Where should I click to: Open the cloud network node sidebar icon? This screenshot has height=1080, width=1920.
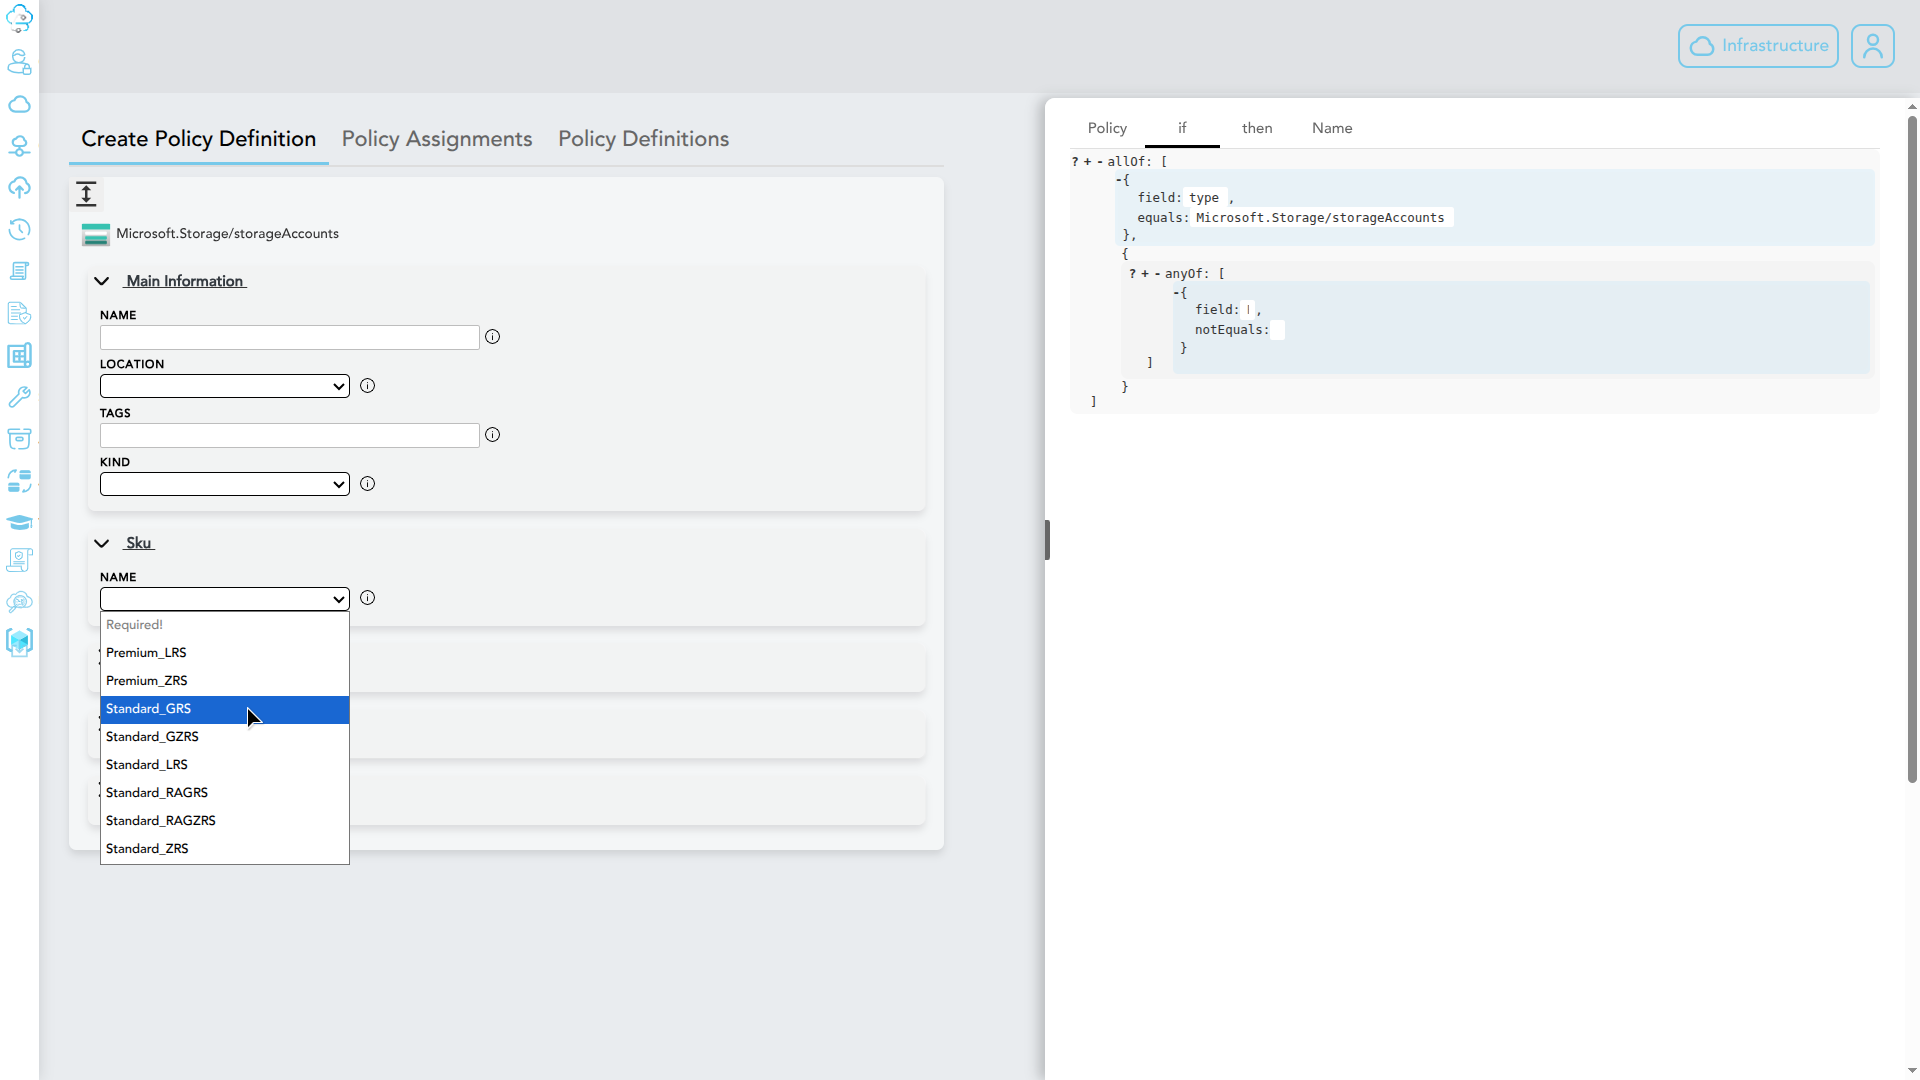(19, 146)
